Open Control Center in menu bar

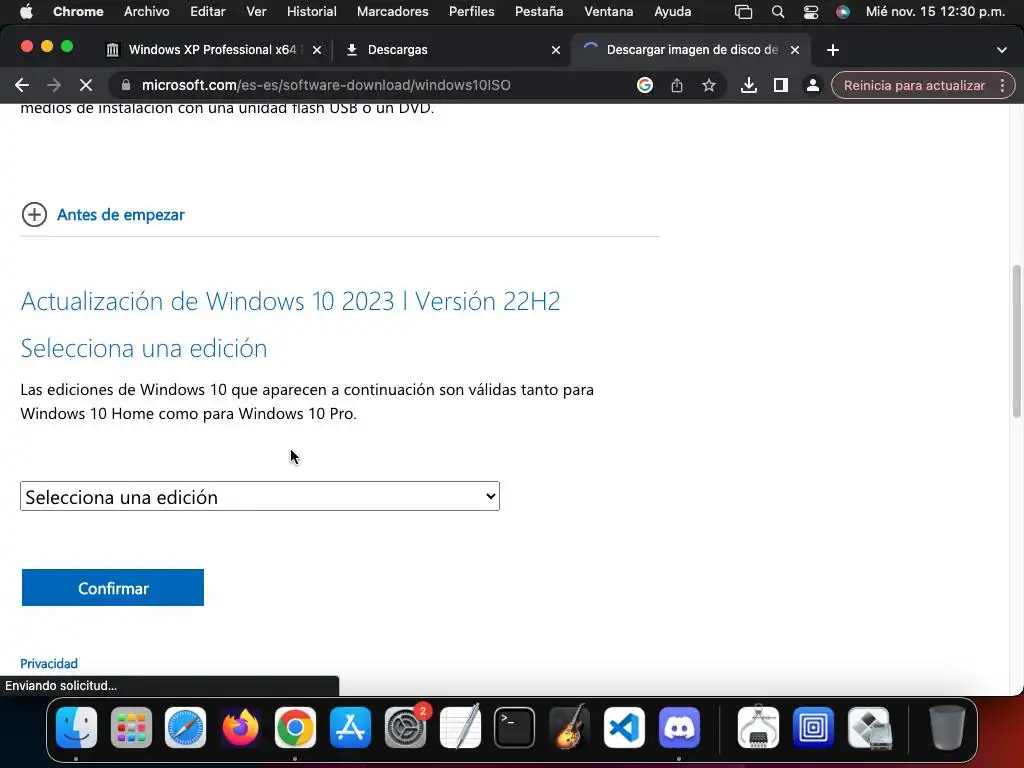(x=810, y=12)
